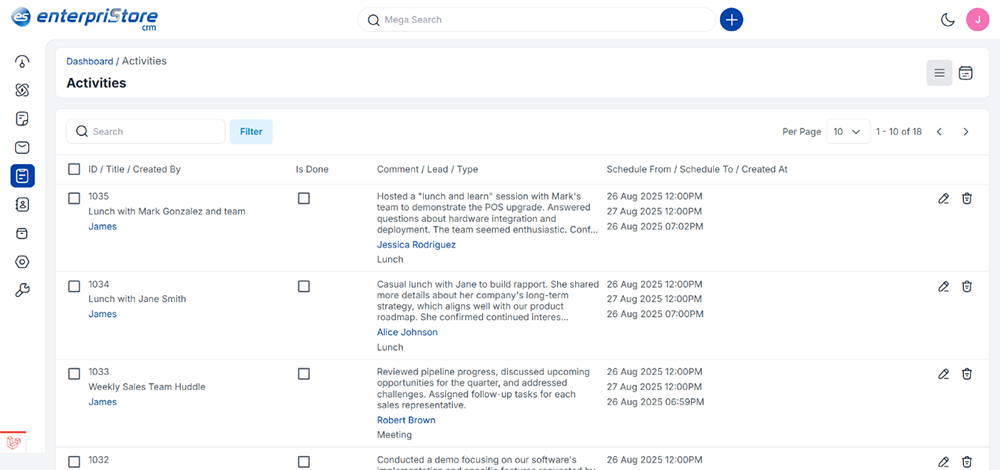Click 26 Aug 2025 07:02PM created time
The width and height of the screenshot is (1000, 470).
pyautogui.click(x=655, y=226)
